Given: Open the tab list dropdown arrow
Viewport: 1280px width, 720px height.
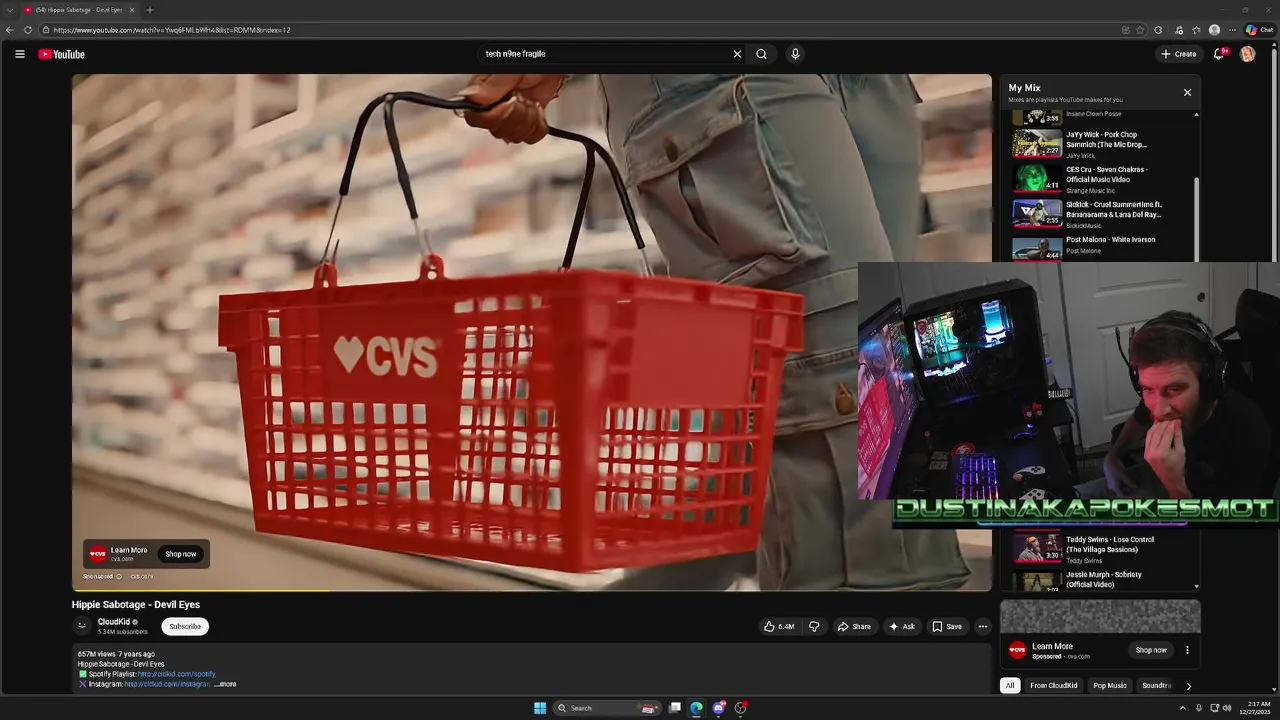Looking at the screenshot, I should pyautogui.click(x=10, y=10).
